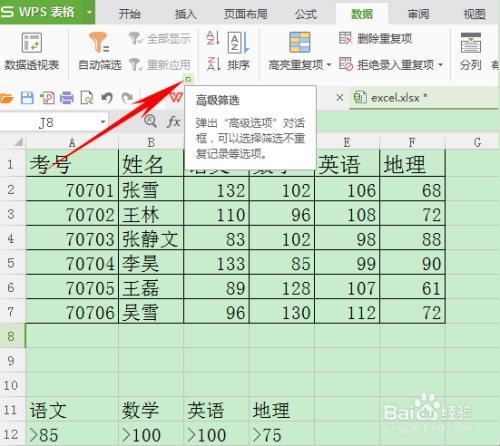Sort descending with the Z-A icon

pyautogui.click(x=212, y=64)
